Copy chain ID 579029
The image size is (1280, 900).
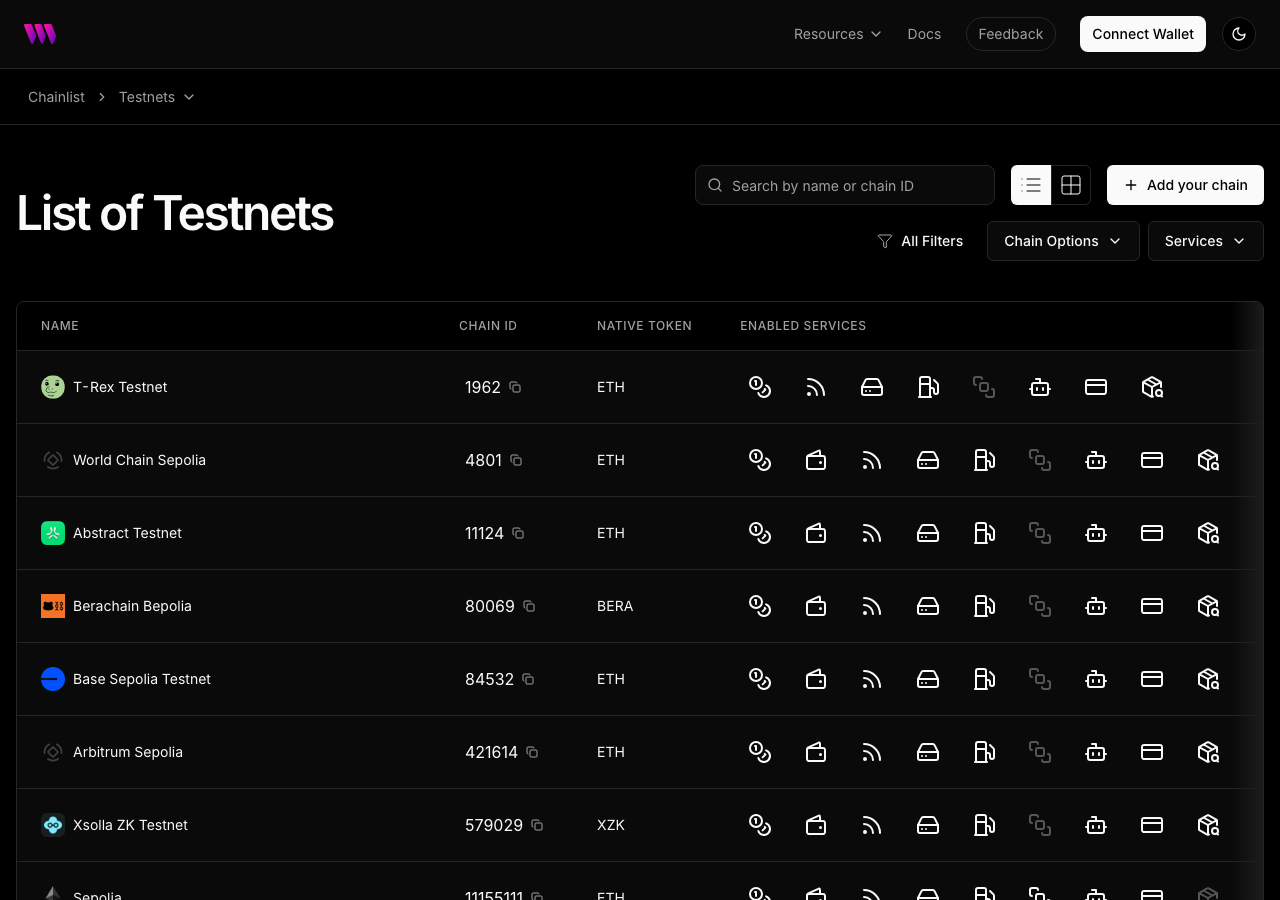pyautogui.click(x=537, y=825)
